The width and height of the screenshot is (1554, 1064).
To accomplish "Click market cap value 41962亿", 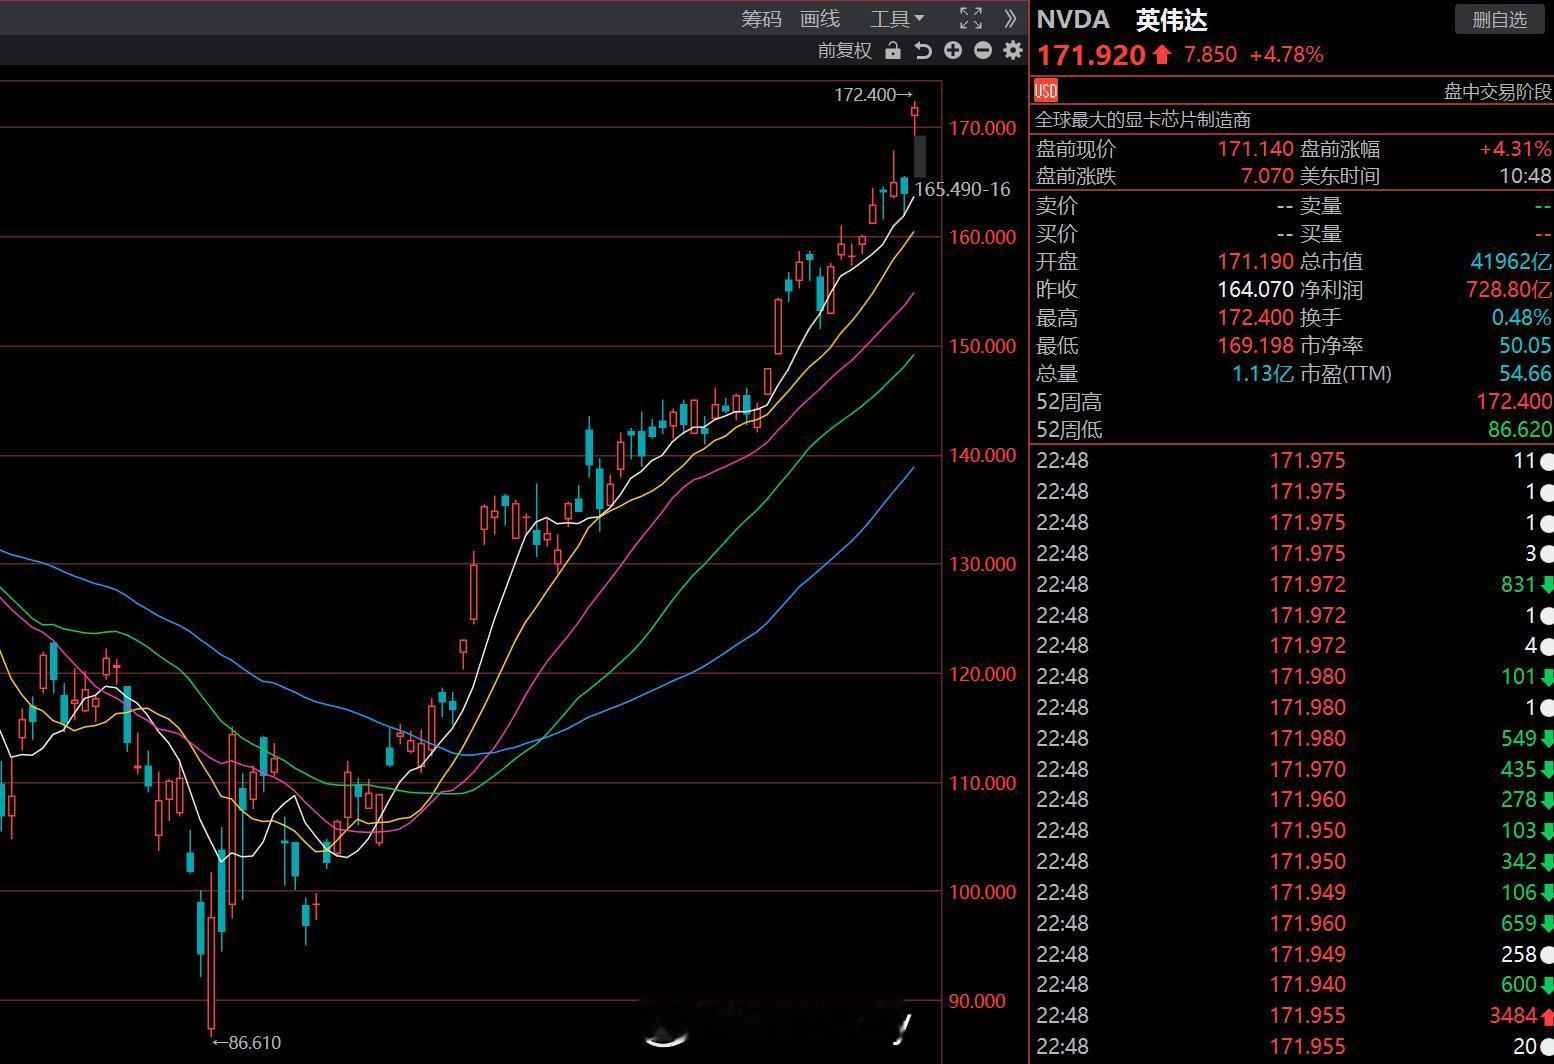I will [x=1510, y=262].
